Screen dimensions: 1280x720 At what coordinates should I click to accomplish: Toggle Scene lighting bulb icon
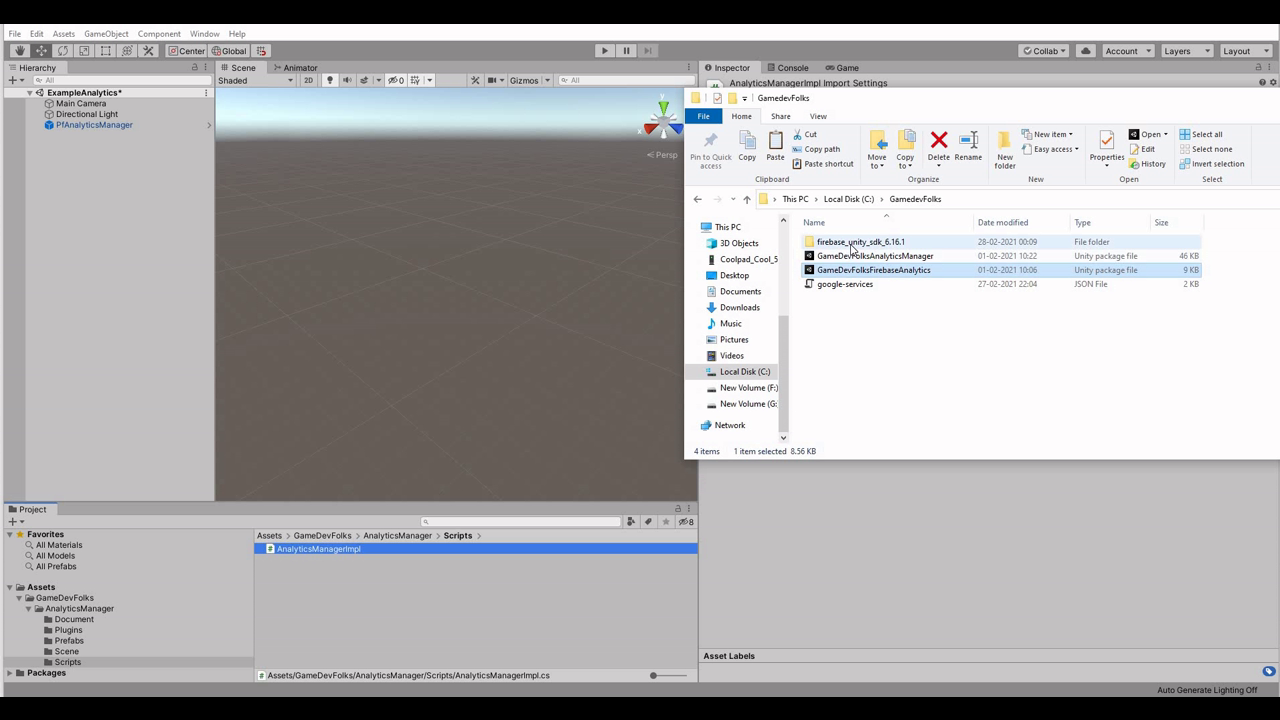(x=329, y=80)
